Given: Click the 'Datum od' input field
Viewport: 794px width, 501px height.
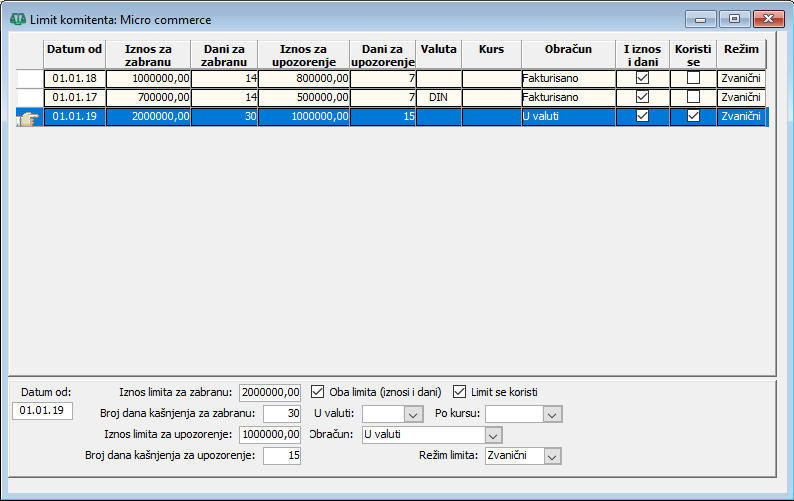Looking at the screenshot, I should (x=42, y=411).
